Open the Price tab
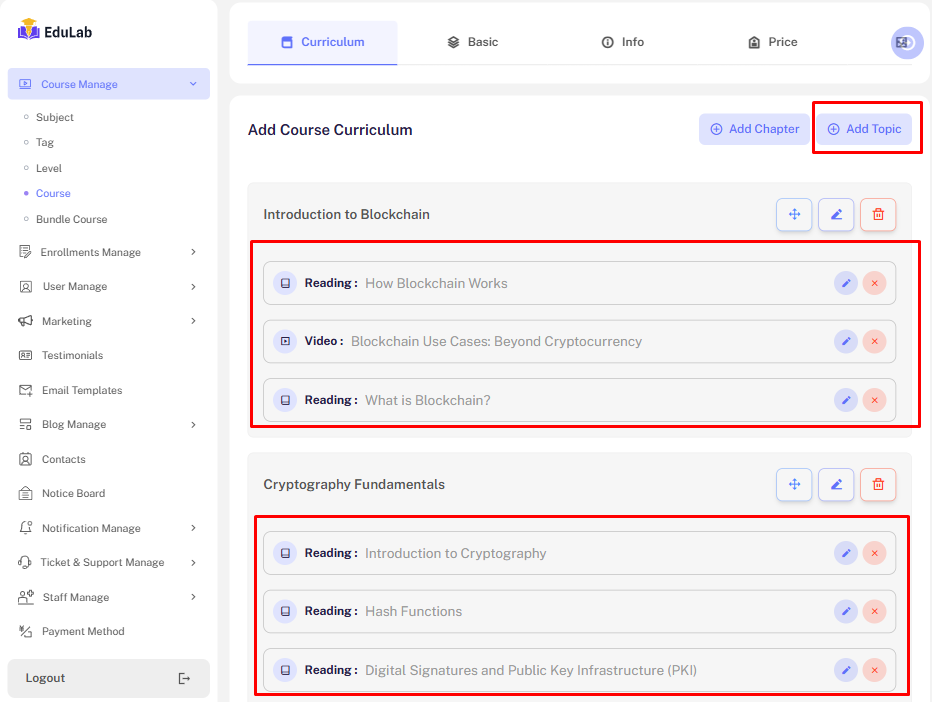Screen dimensions: 932x702 point(772,42)
